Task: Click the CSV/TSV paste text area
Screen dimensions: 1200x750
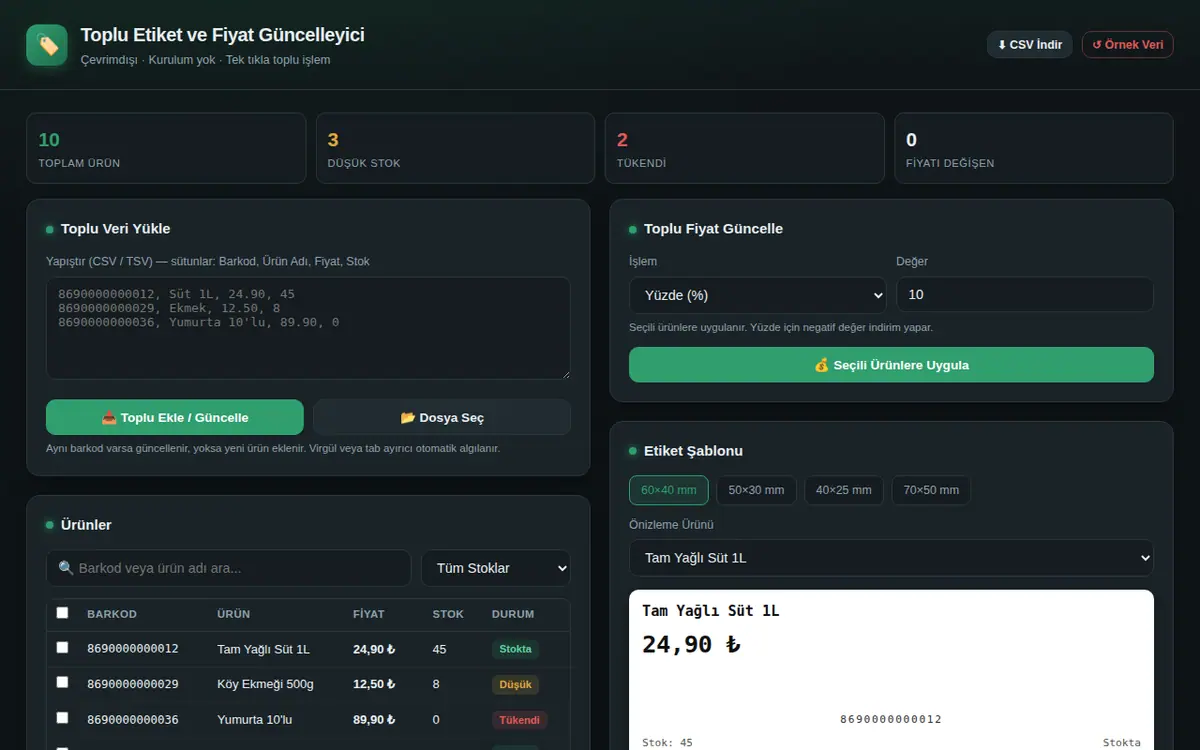Action: (308, 328)
